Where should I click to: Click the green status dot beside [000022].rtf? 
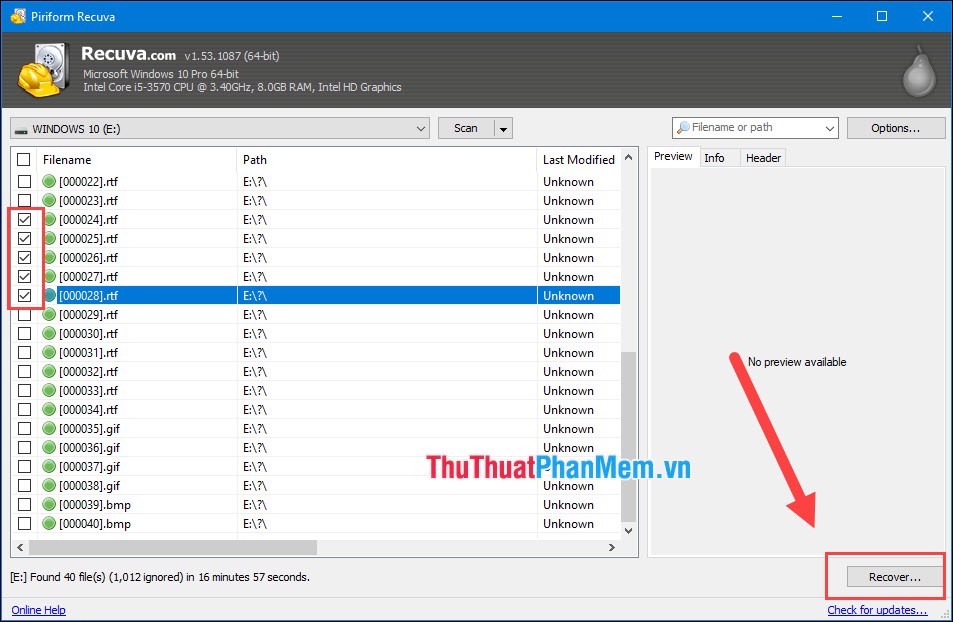pos(49,181)
